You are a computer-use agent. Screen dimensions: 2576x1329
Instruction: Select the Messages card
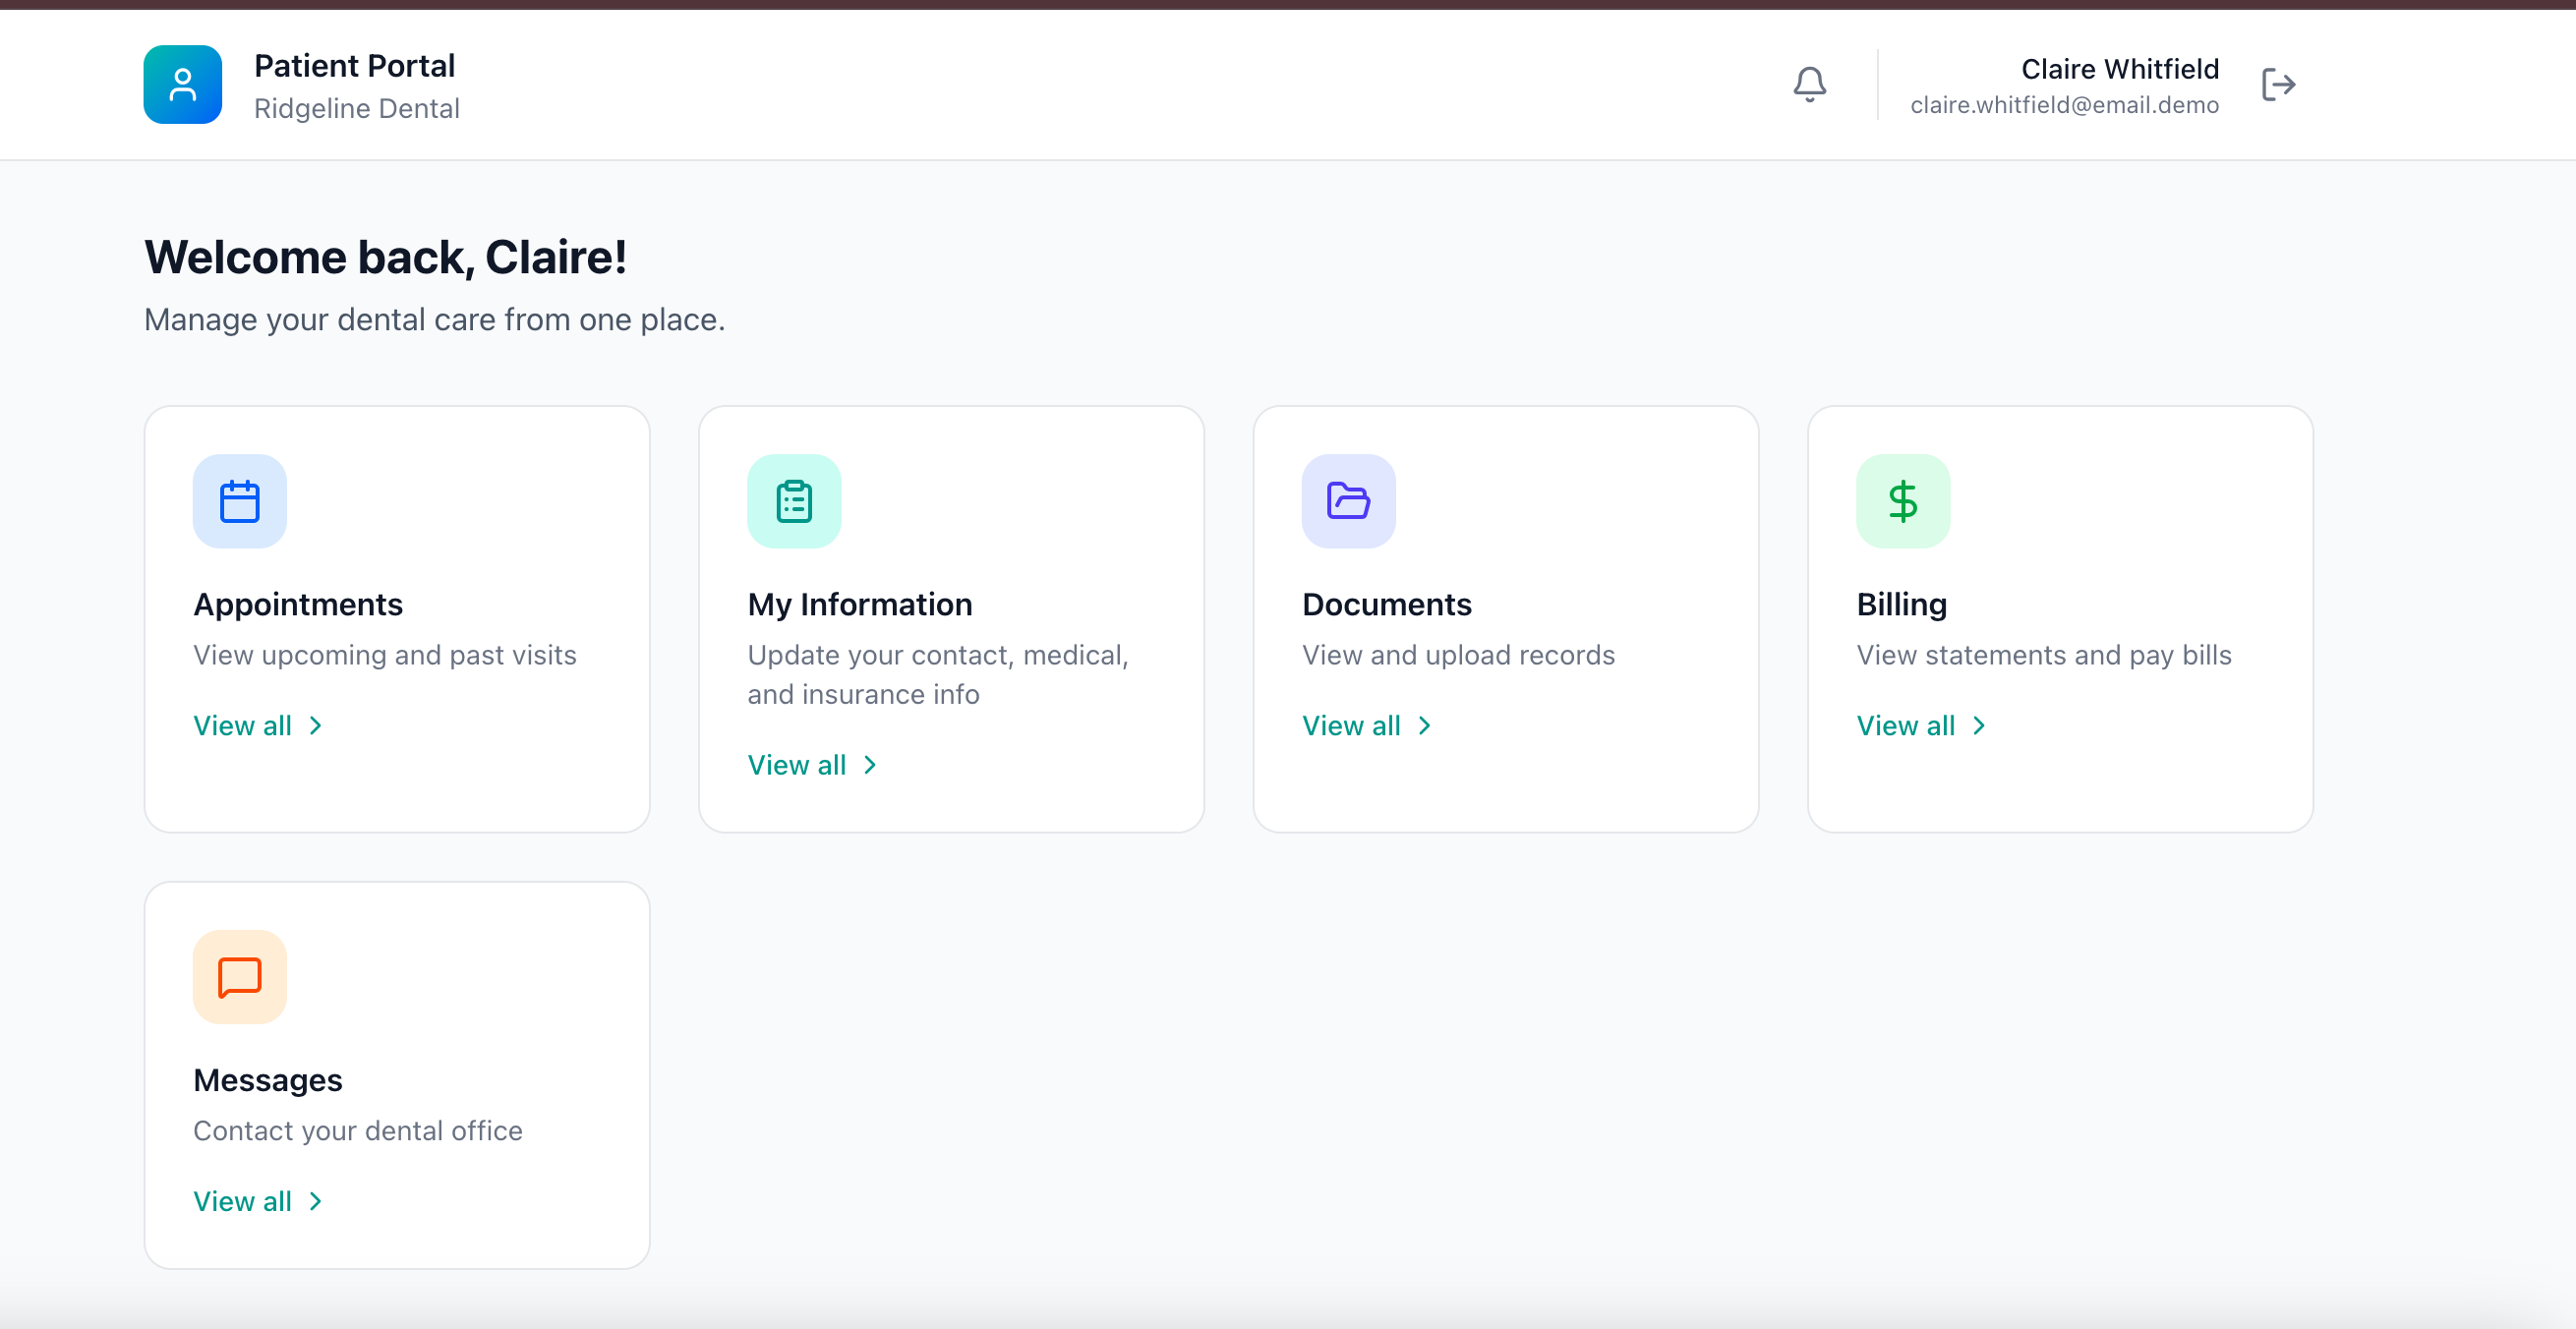point(396,1075)
